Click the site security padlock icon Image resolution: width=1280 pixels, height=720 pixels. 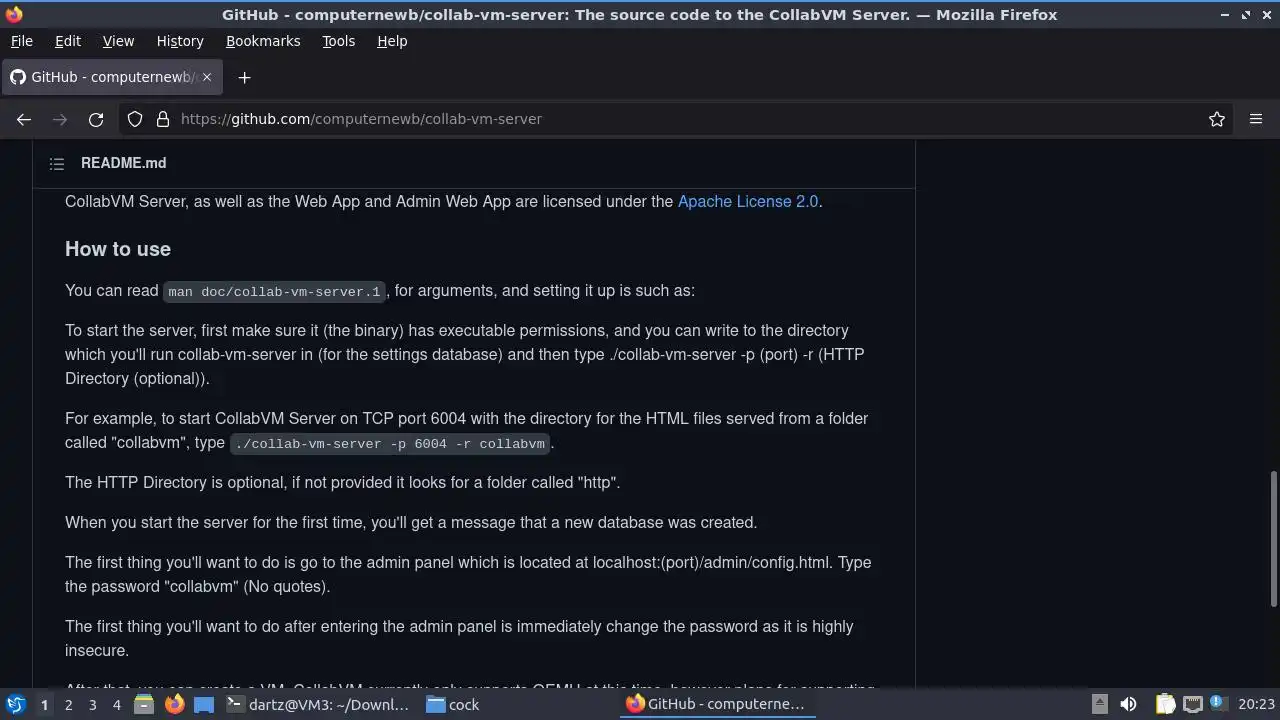(163, 119)
